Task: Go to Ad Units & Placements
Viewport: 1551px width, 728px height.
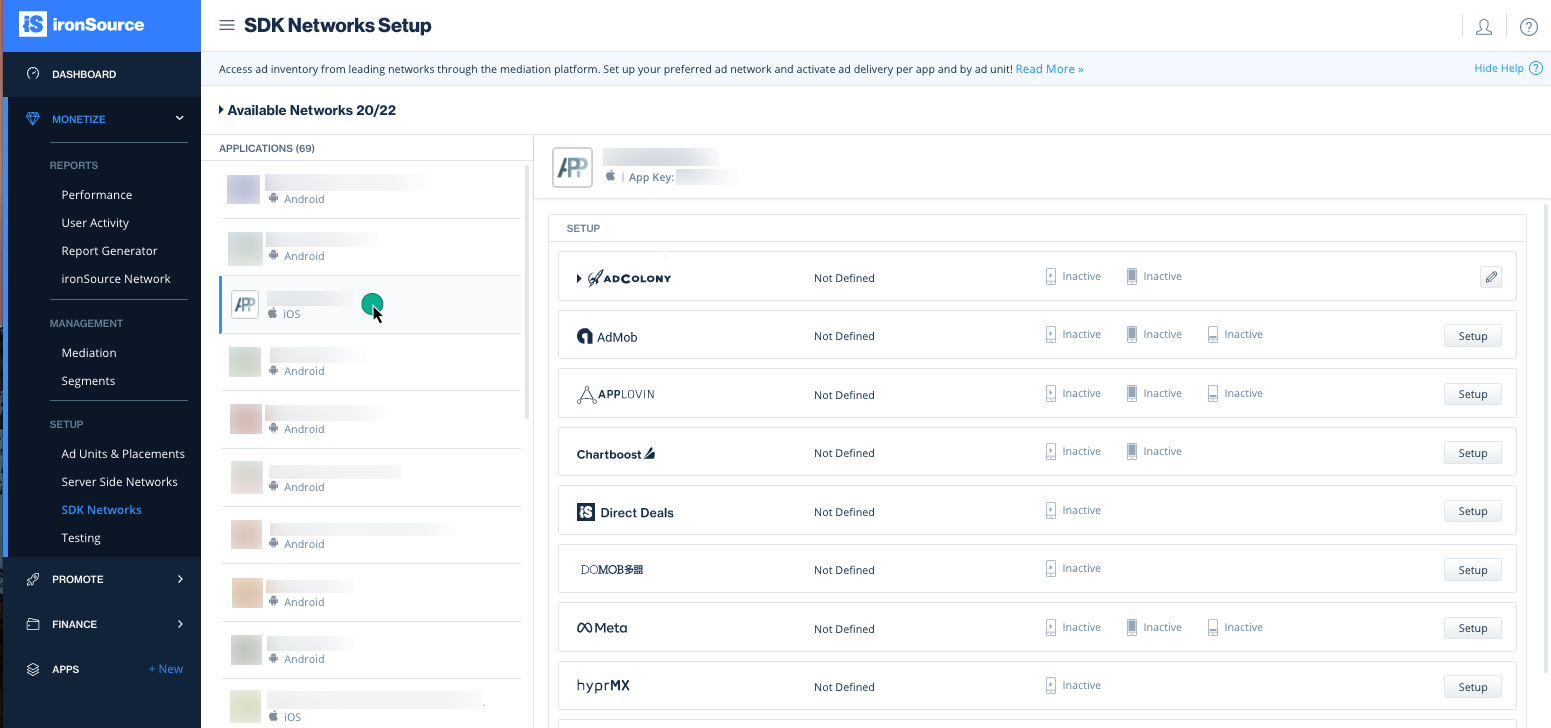Action: tap(123, 454)
